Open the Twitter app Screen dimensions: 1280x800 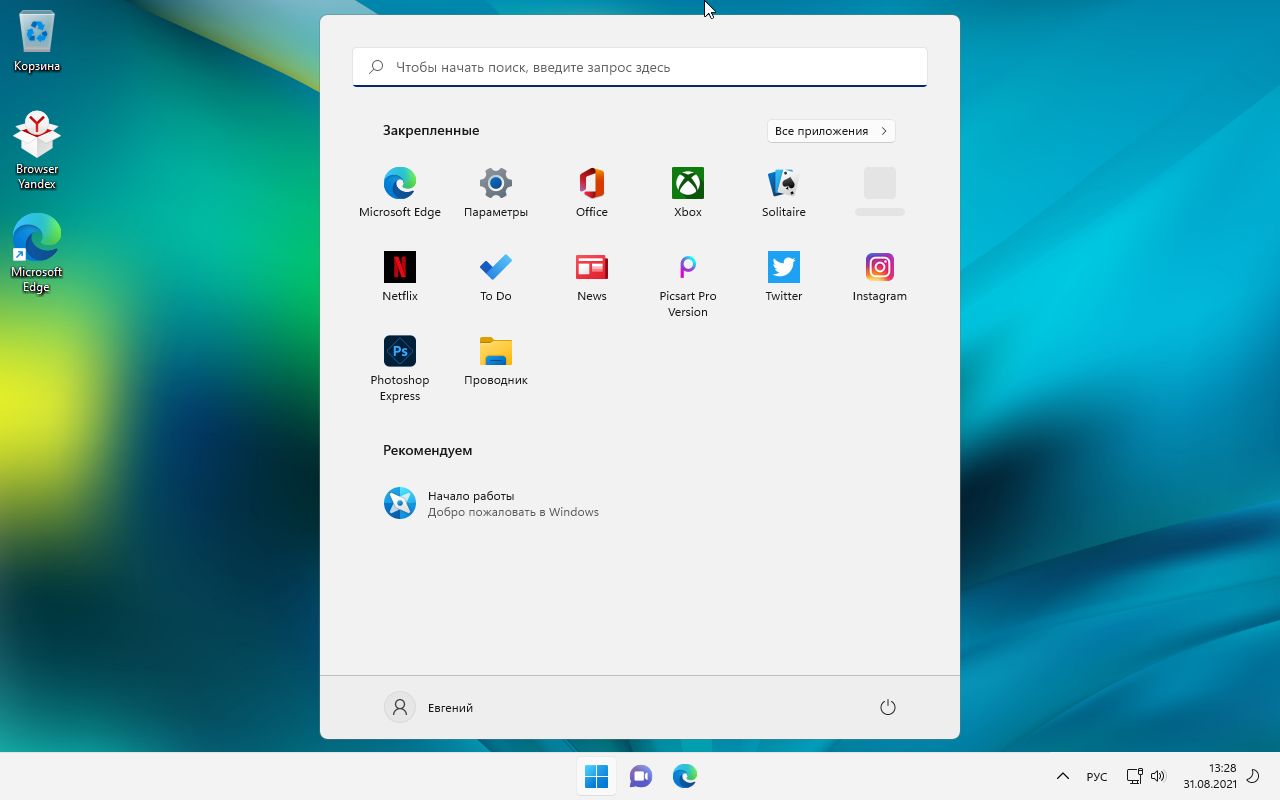pos(784,277)
